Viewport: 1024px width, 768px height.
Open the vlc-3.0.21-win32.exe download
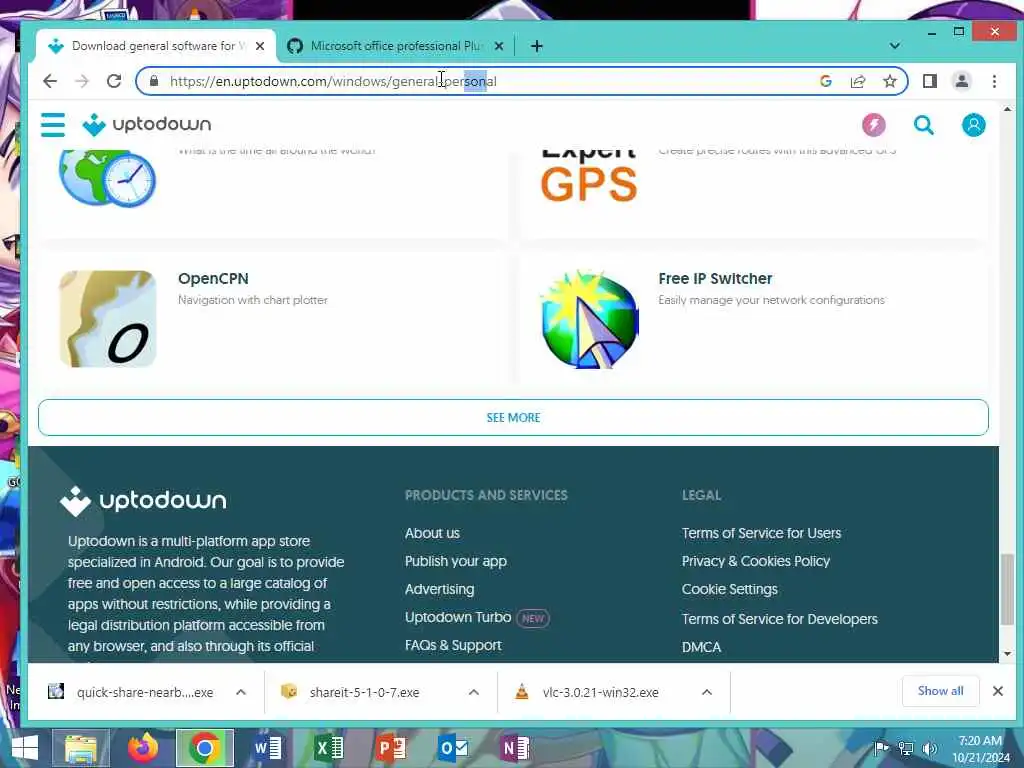point(600,692)
